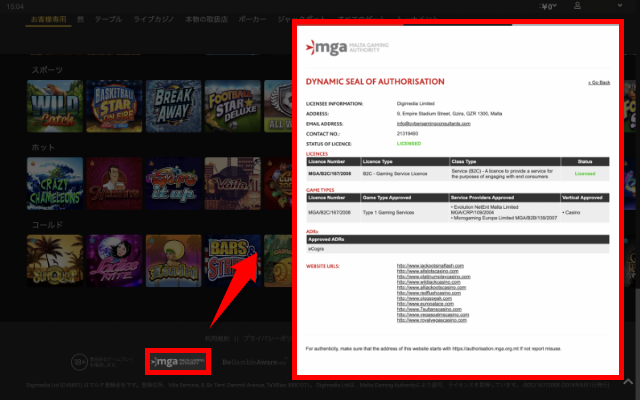
Task: Click the 18+ age restriction icon
Action: click(78, 361)
